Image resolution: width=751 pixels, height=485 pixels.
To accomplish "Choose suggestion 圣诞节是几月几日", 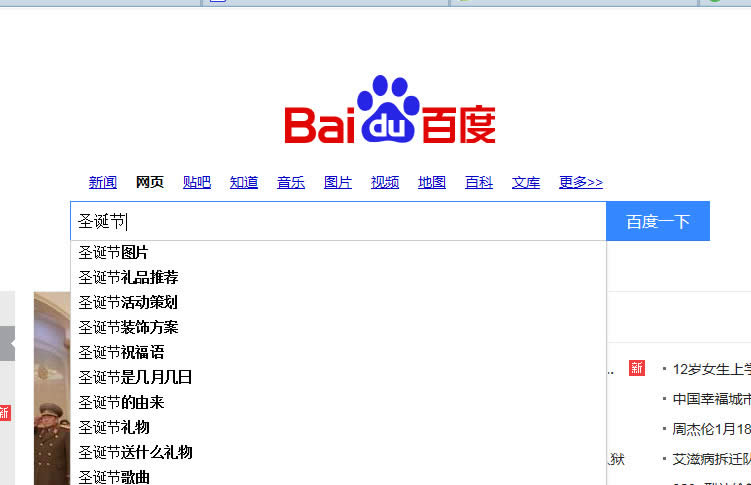I will (x=135, y=377).
